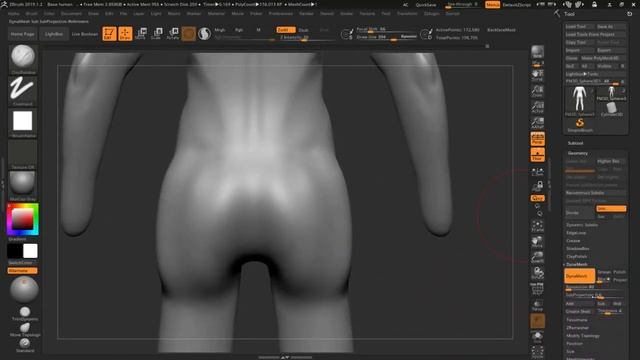This screenshot has width=640, height=360.
Task: Toggle Local symmetry button
Action: click(538, 172)
